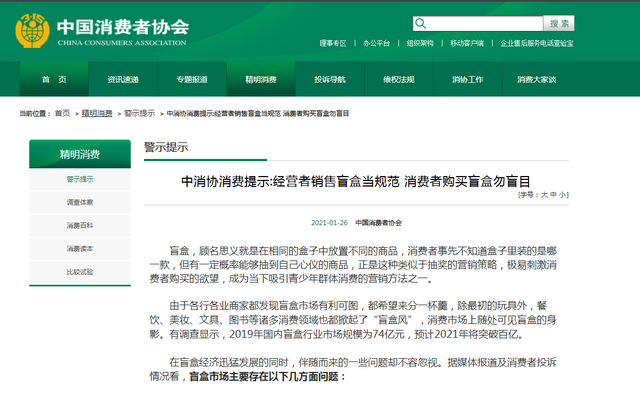Select 调查体察 in the left sidebar
Viewport: 640px width, 394px height.
[x=80, y=202]
